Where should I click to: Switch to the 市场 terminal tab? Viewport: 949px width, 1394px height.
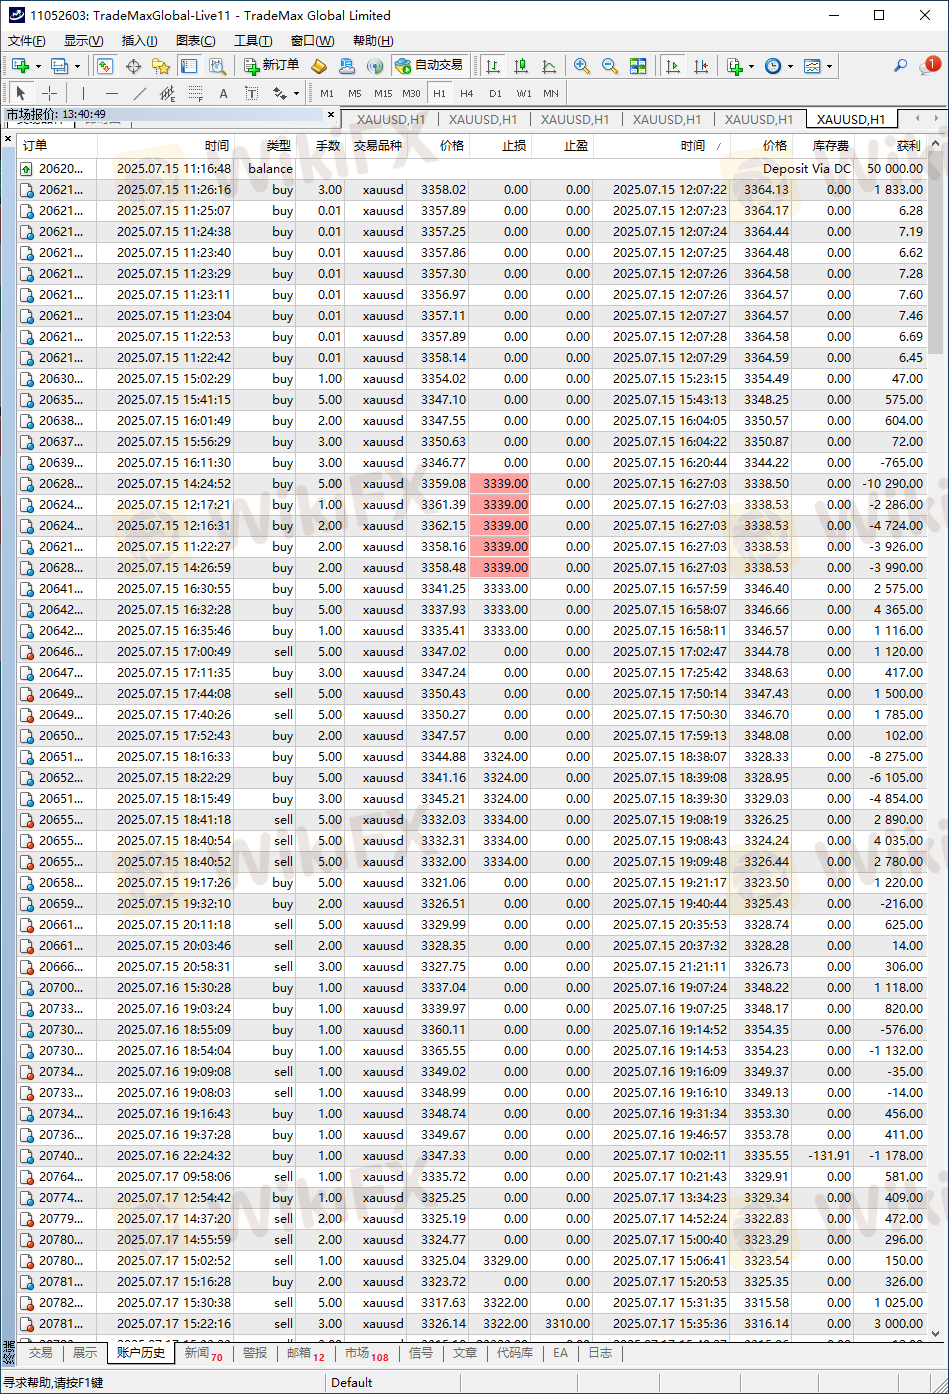[x=366, y=1352]
